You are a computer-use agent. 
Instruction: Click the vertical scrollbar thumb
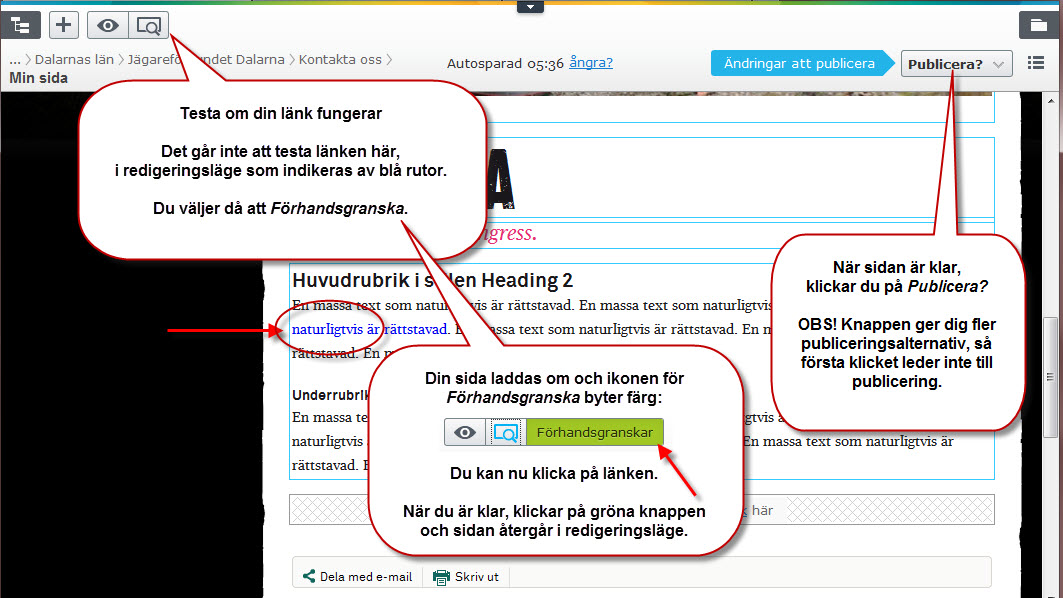1050,377
